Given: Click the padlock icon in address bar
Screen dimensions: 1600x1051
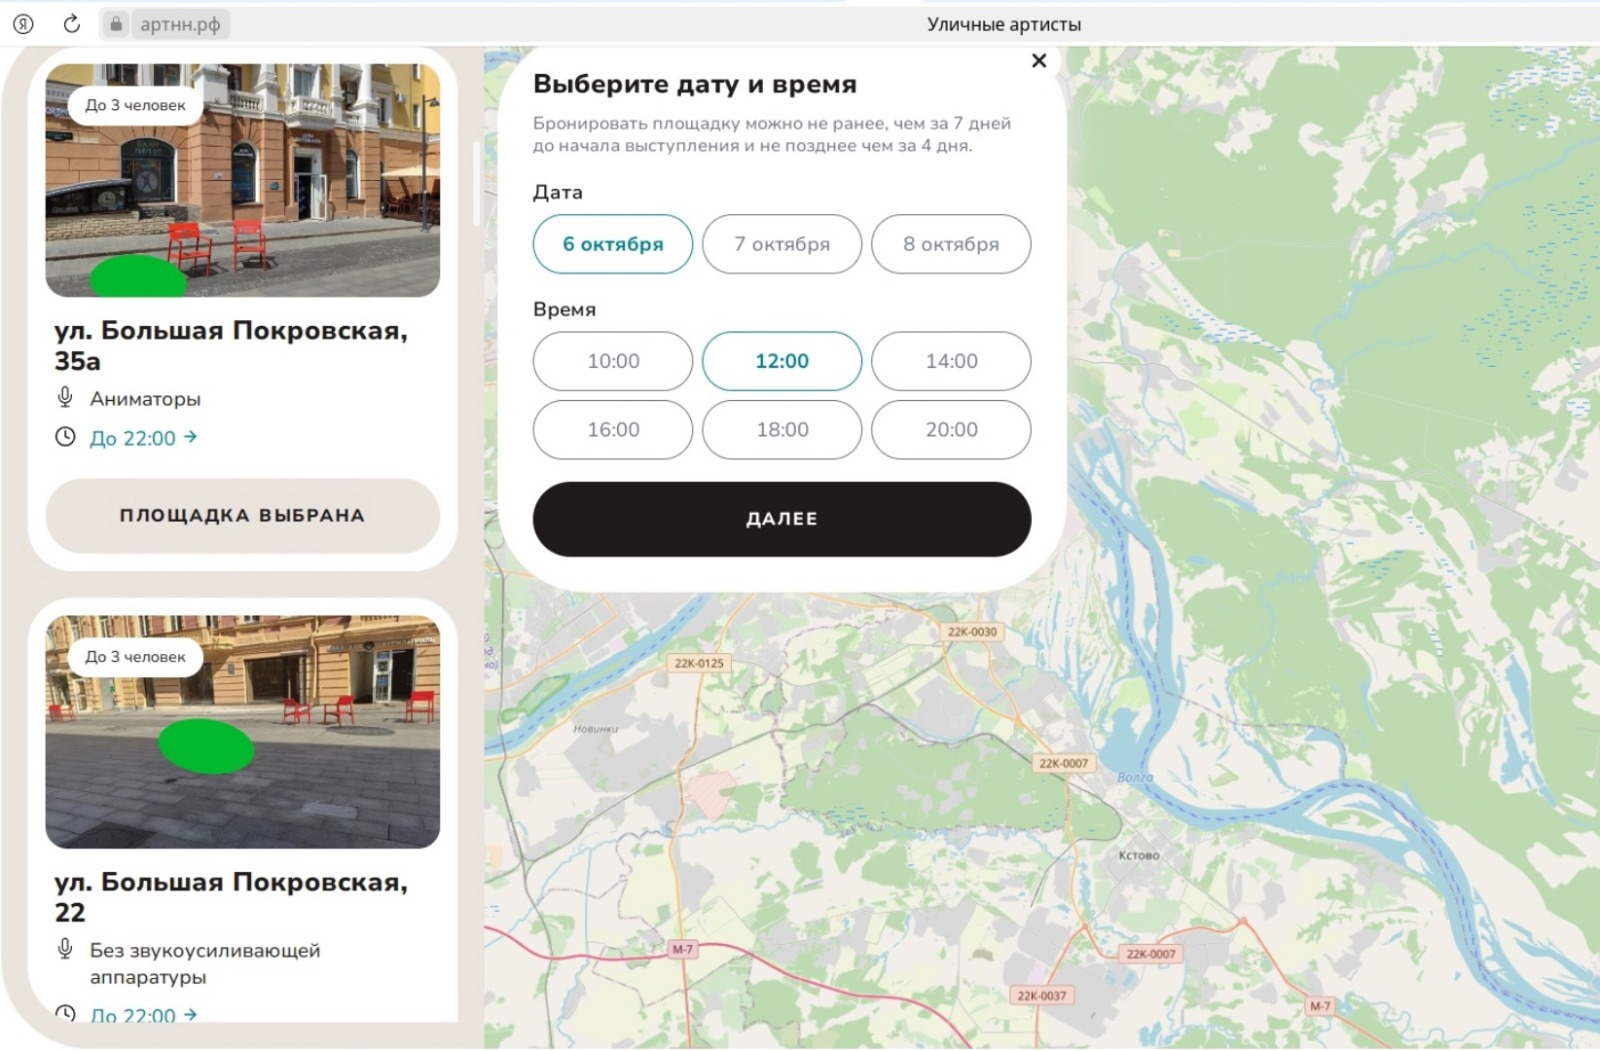Looking at the screenshot, I should (x=116, y=24).
